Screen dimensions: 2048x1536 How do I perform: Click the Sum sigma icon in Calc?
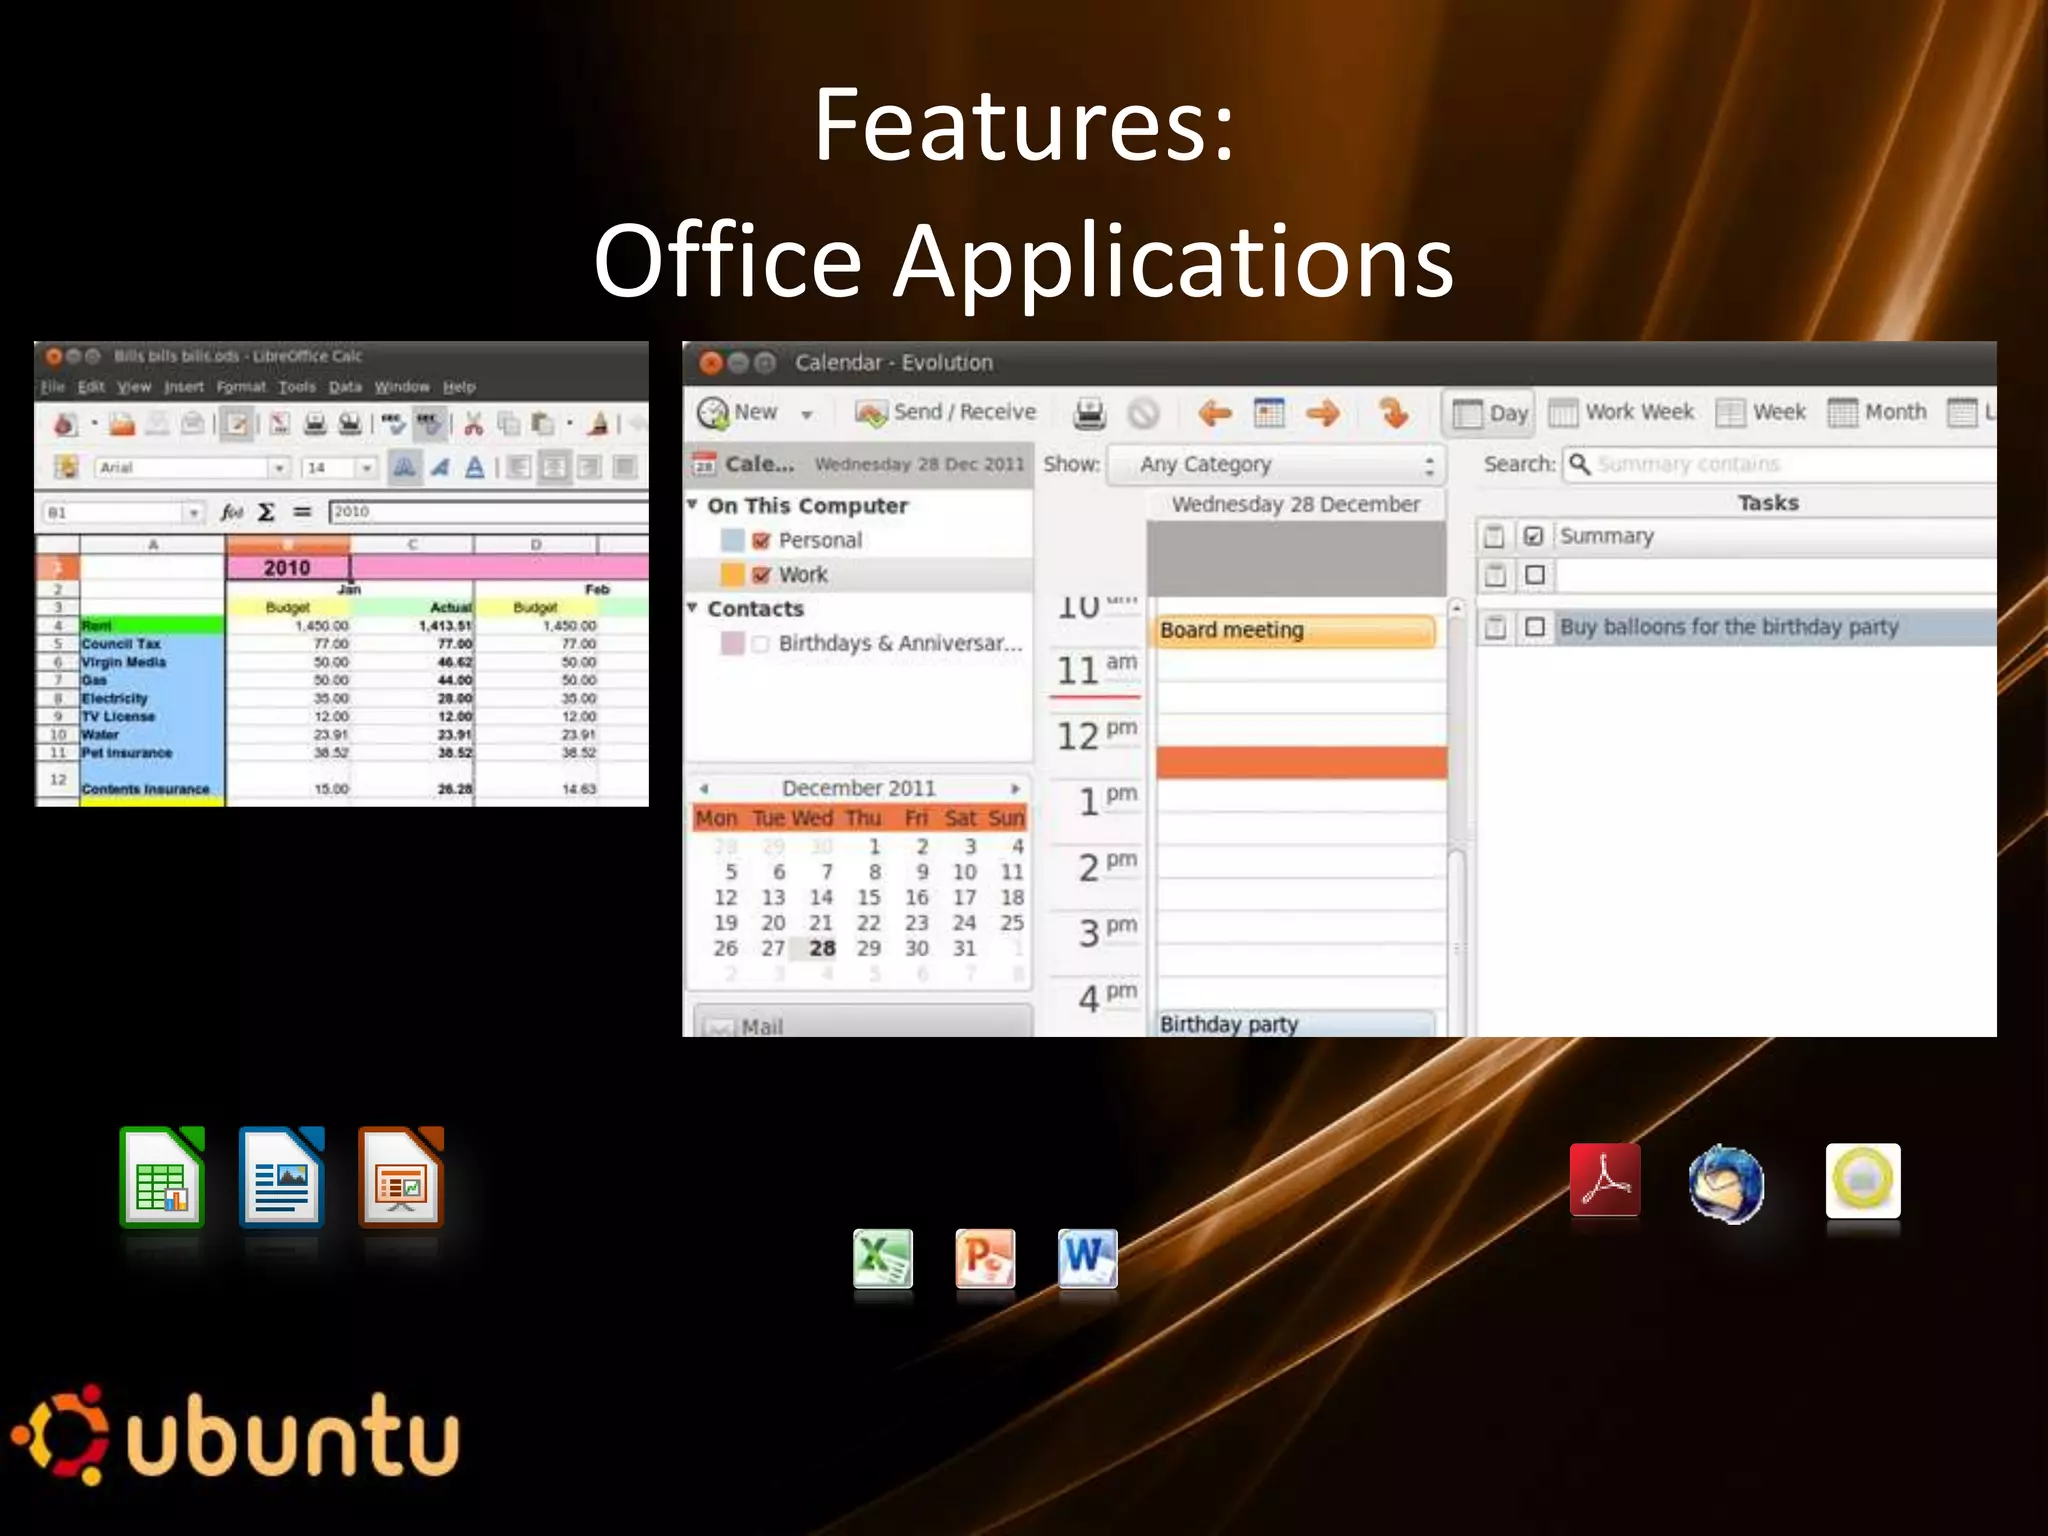(x=266, y=512)
